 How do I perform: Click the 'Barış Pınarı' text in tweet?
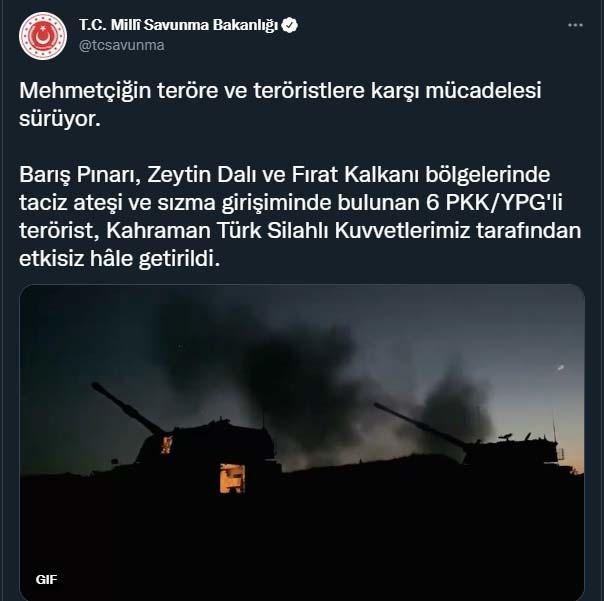[76, 175]
